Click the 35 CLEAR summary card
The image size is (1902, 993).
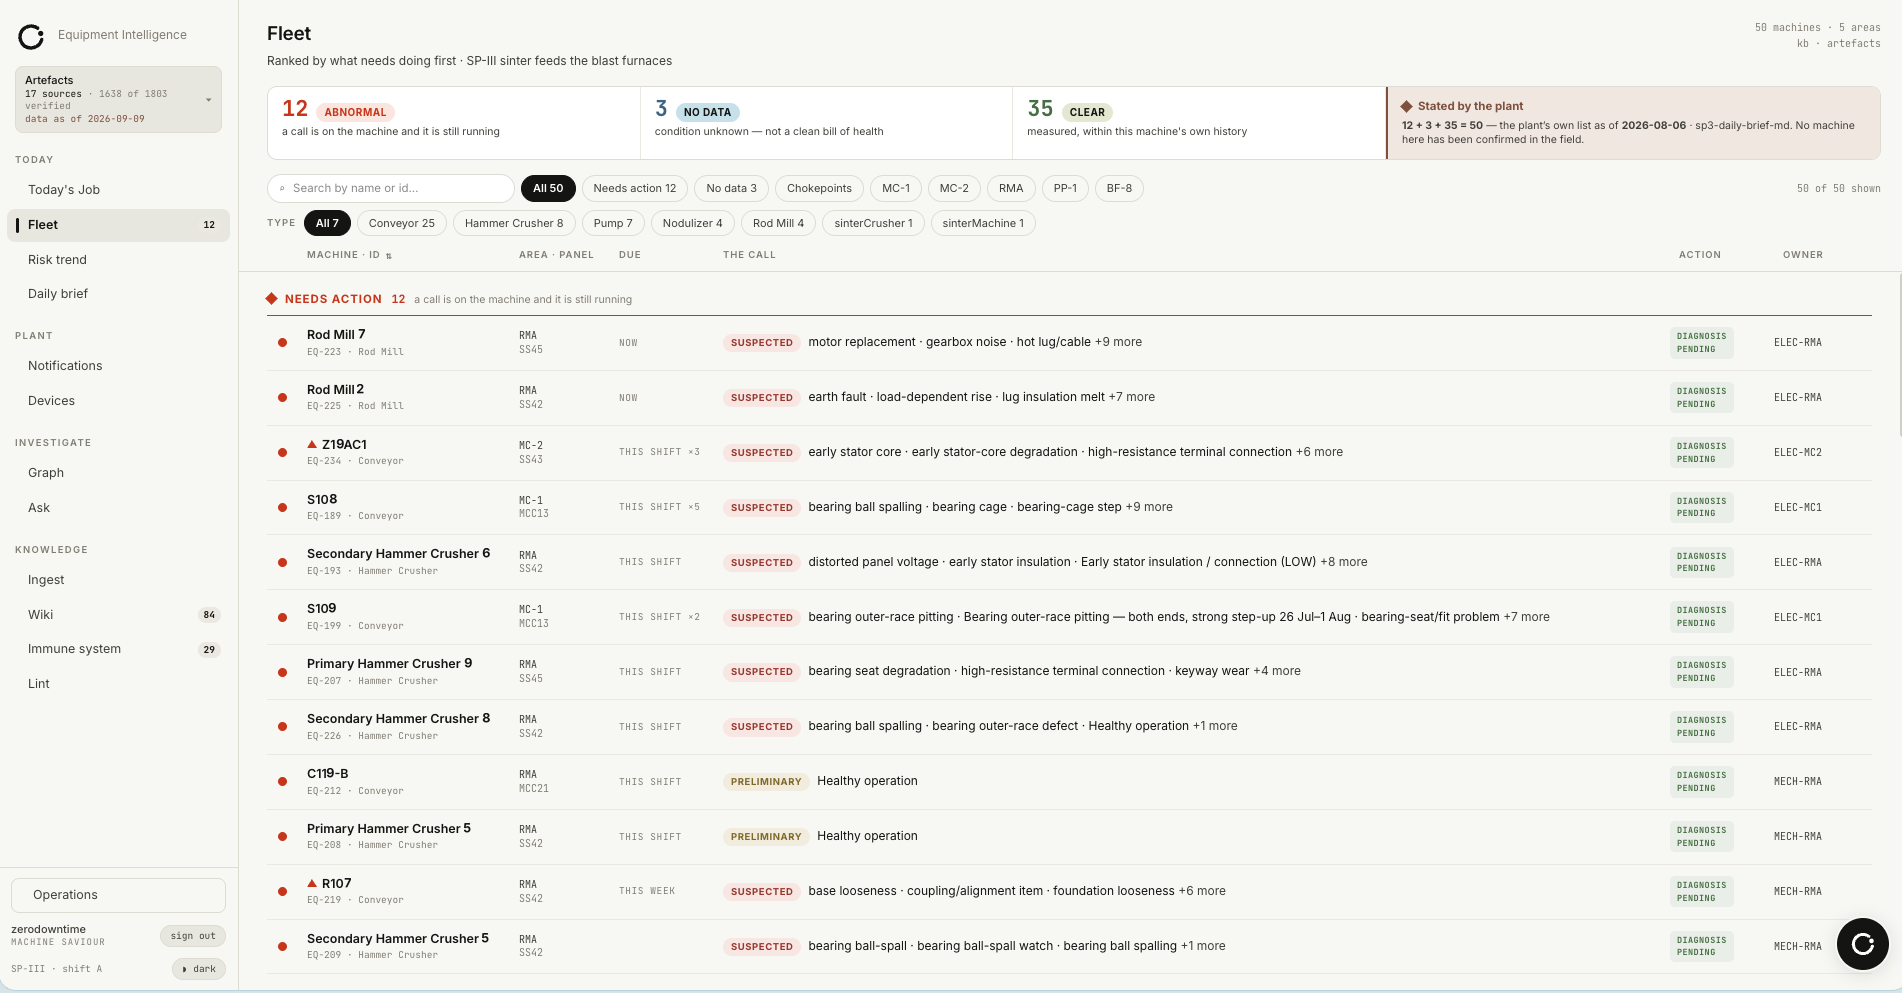pos(1199,122)
